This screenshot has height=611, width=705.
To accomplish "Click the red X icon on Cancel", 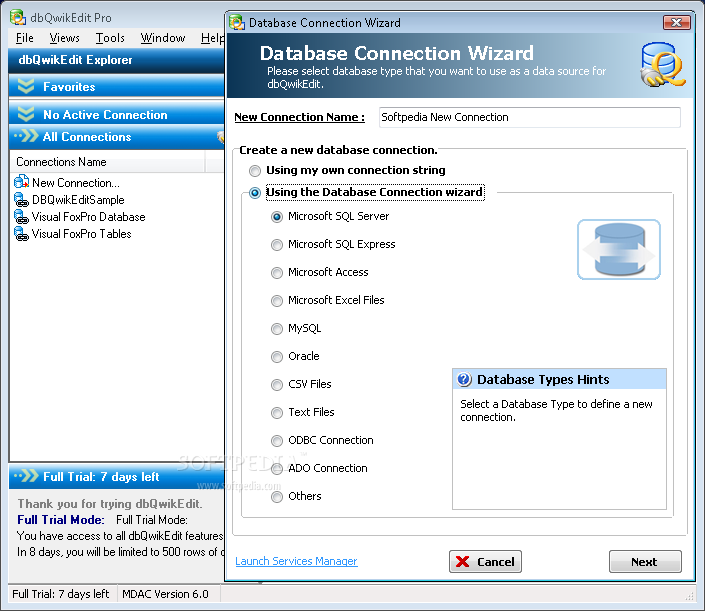I will pyautogui.click(x=462, y=562).
